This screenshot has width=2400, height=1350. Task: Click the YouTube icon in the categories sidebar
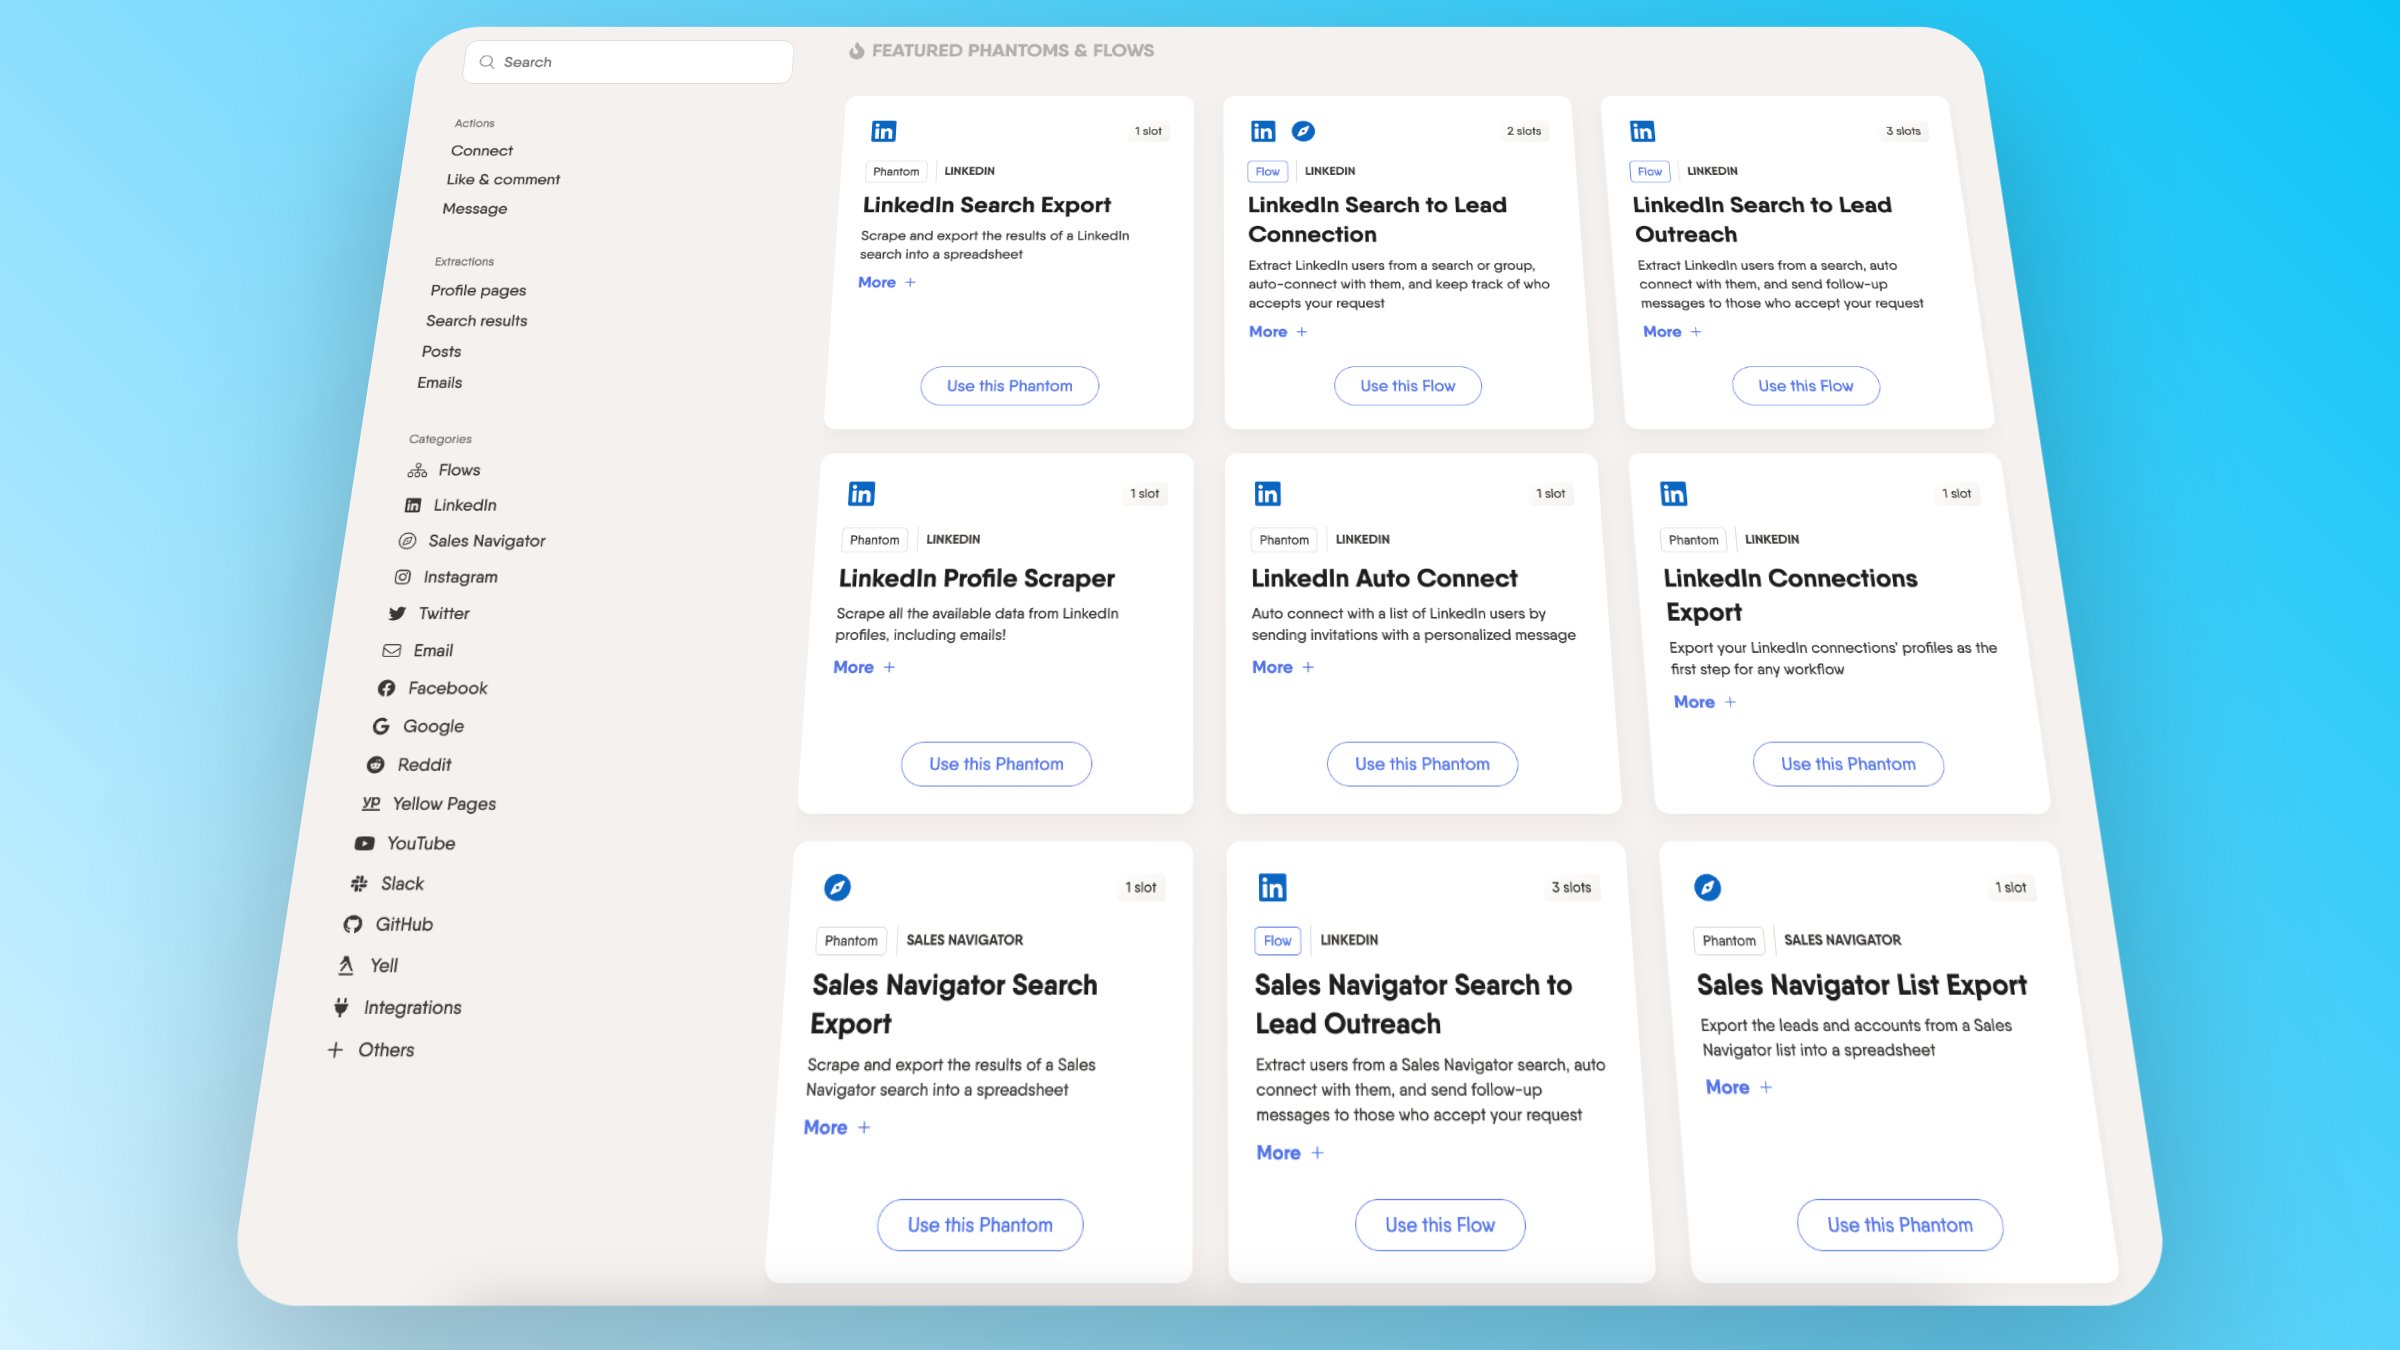pos(365,843)
